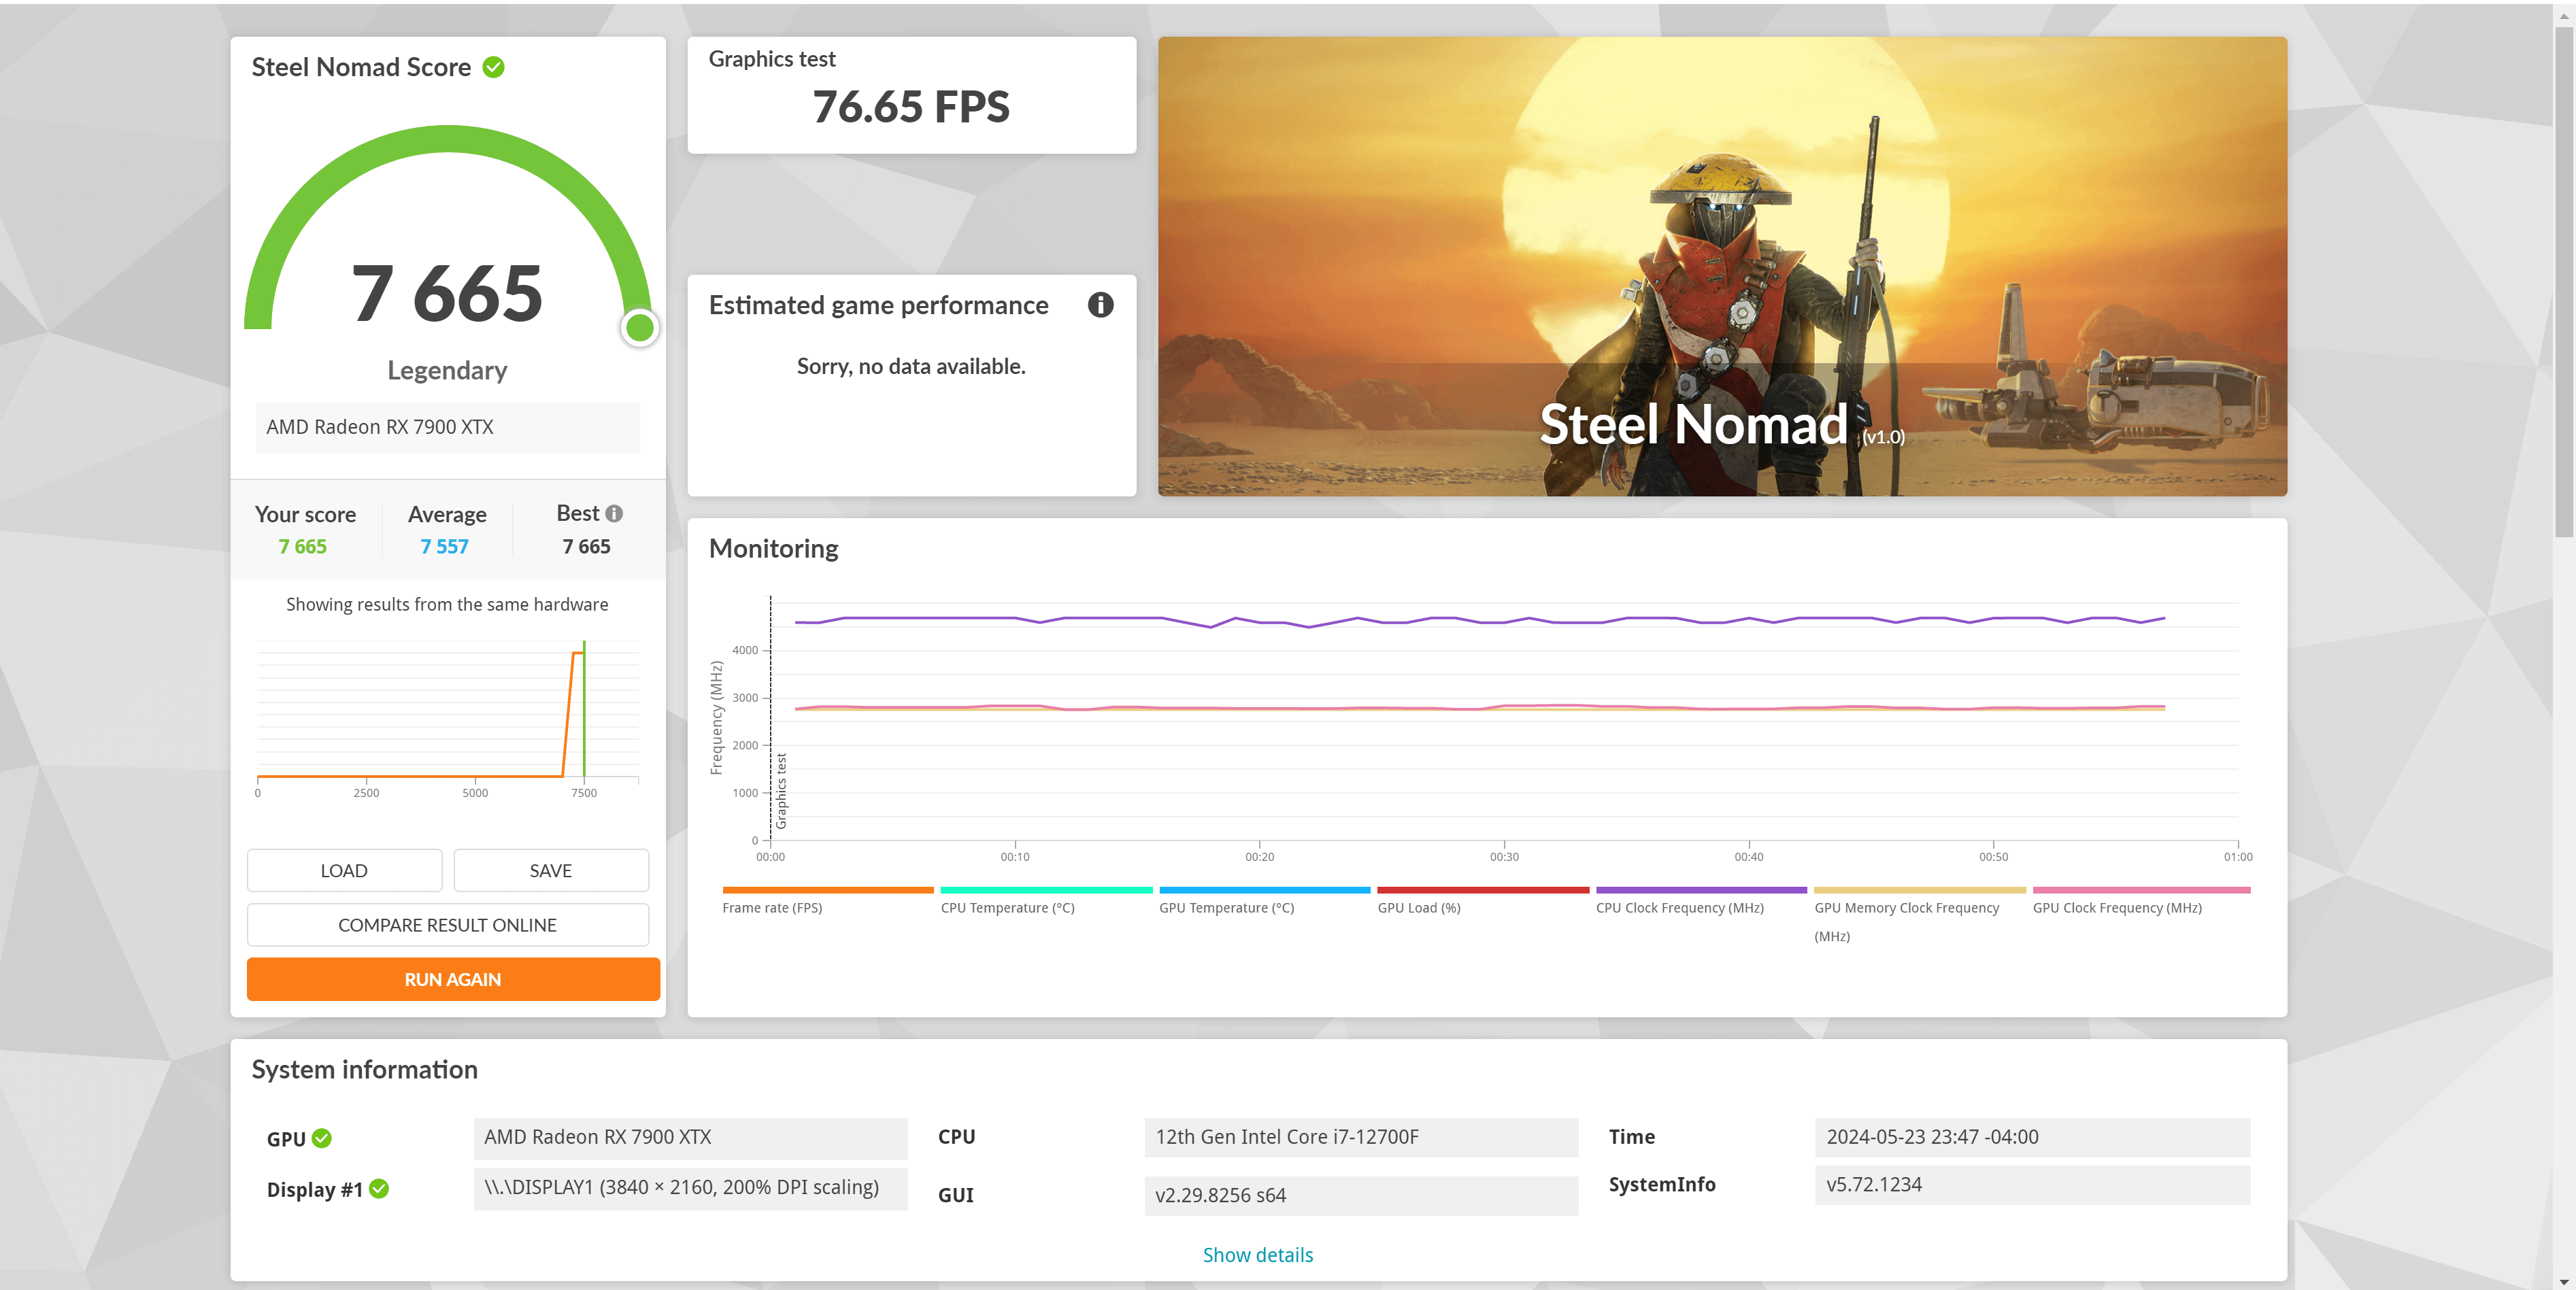Open the Show details link

click(x=1257, y=1255)
